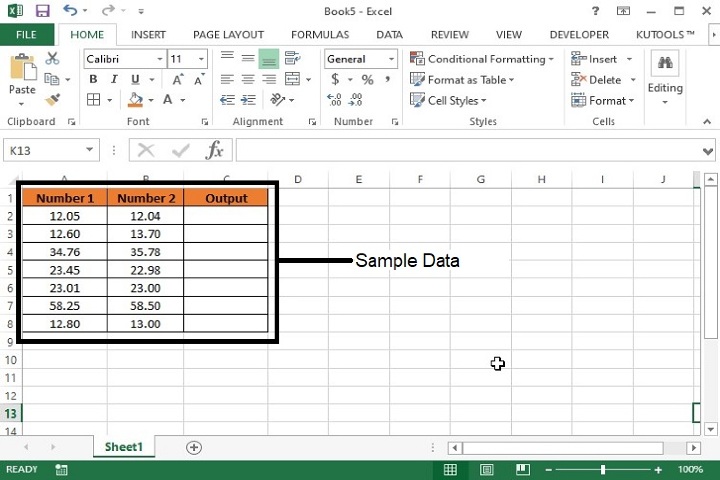Switch to Page Break Preview in status bar
This screenshot has width=720, height=480.
[523, 469]
